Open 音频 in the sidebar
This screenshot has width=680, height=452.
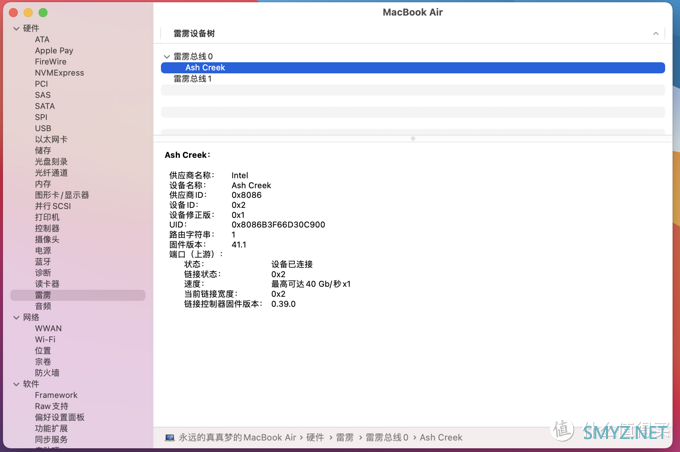coord(43,306)
